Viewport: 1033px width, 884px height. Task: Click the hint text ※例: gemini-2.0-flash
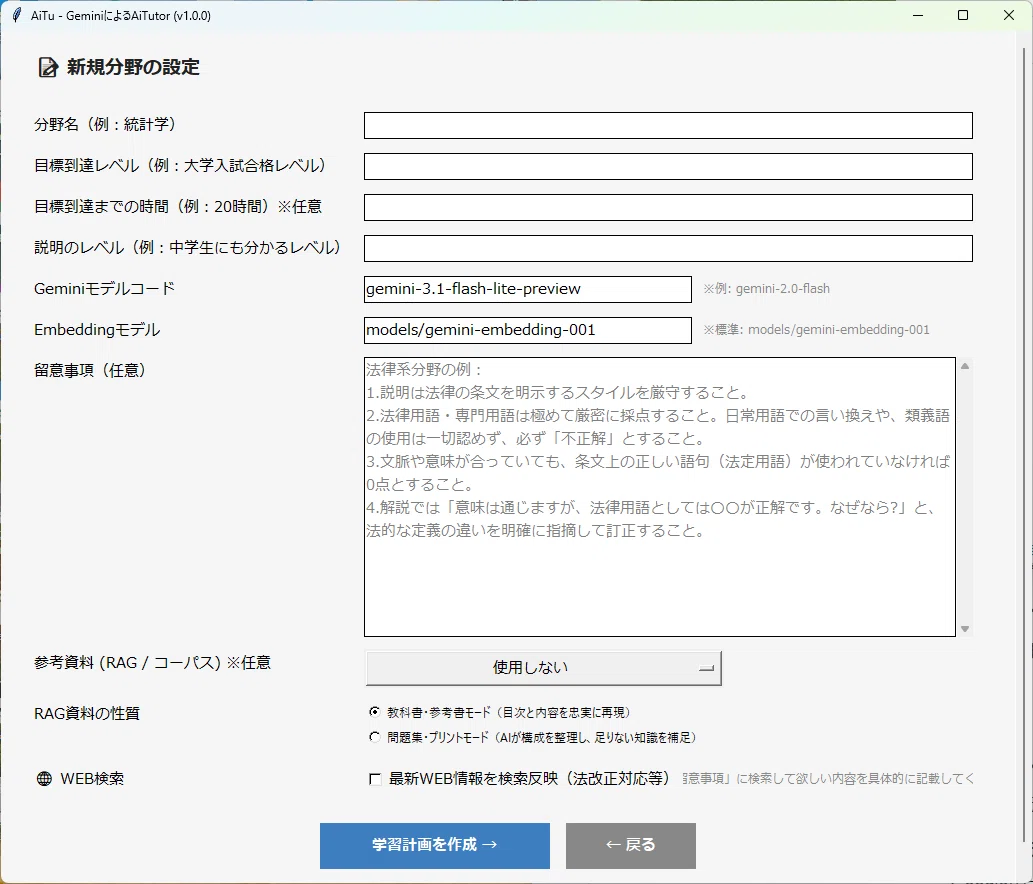(766, 289)
